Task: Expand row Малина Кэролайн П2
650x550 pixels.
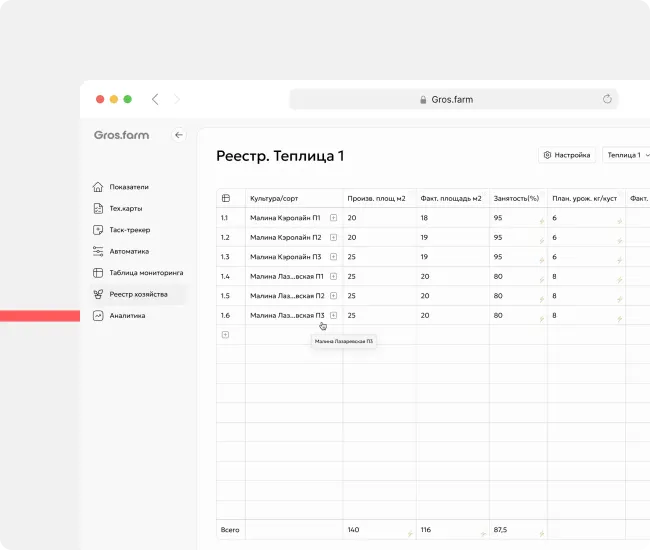Action: coord(333,237)
